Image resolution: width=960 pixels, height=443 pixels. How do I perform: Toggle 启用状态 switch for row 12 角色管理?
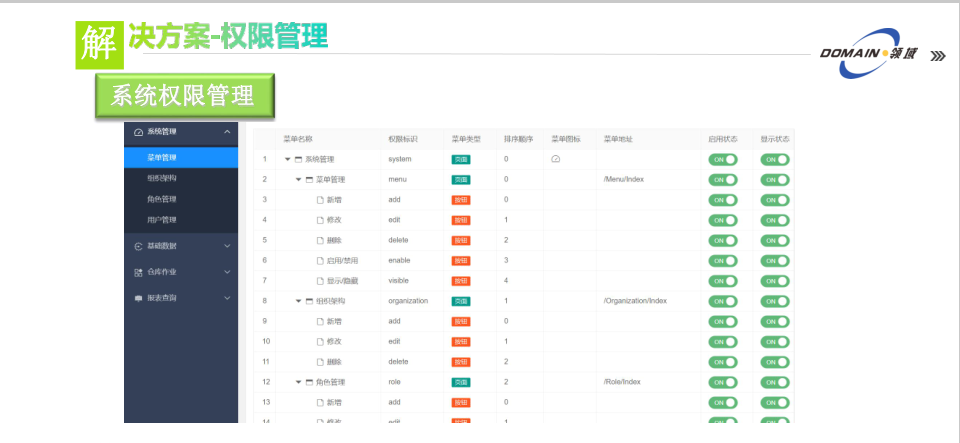coord(723,382)
